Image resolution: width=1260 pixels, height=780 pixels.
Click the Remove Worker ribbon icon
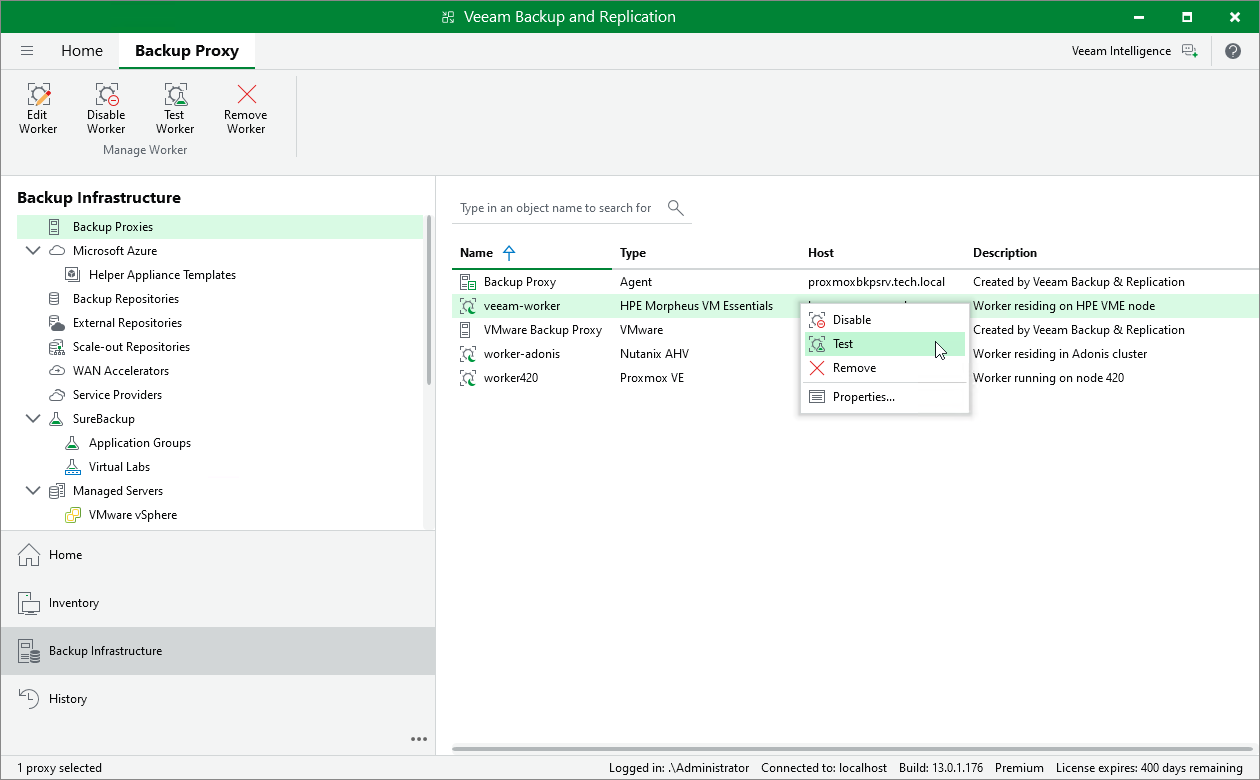coord(246,95)
